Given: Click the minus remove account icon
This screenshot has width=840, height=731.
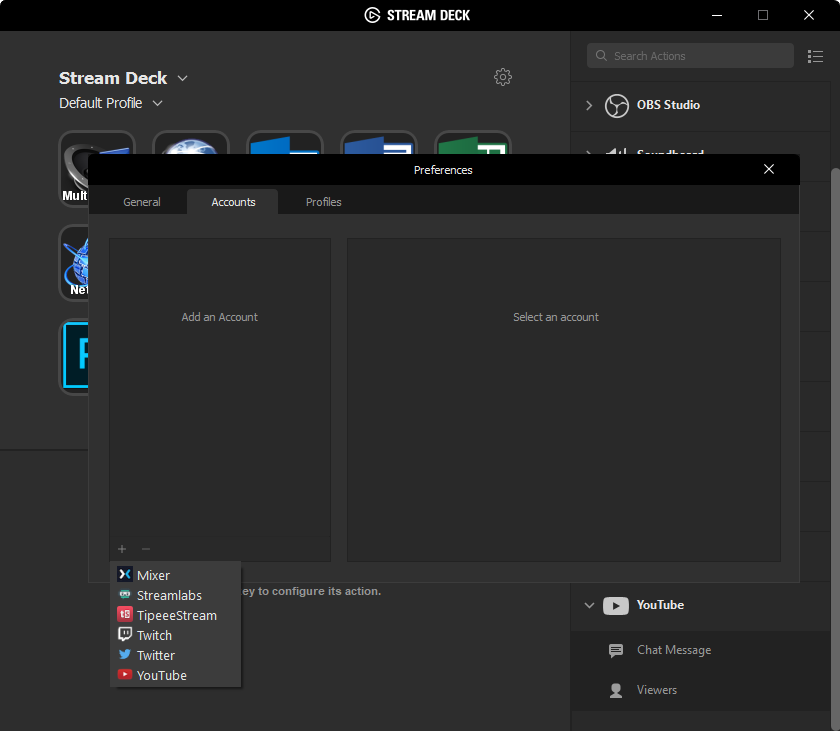Looking at the screenshot, I should pos(146,549).
